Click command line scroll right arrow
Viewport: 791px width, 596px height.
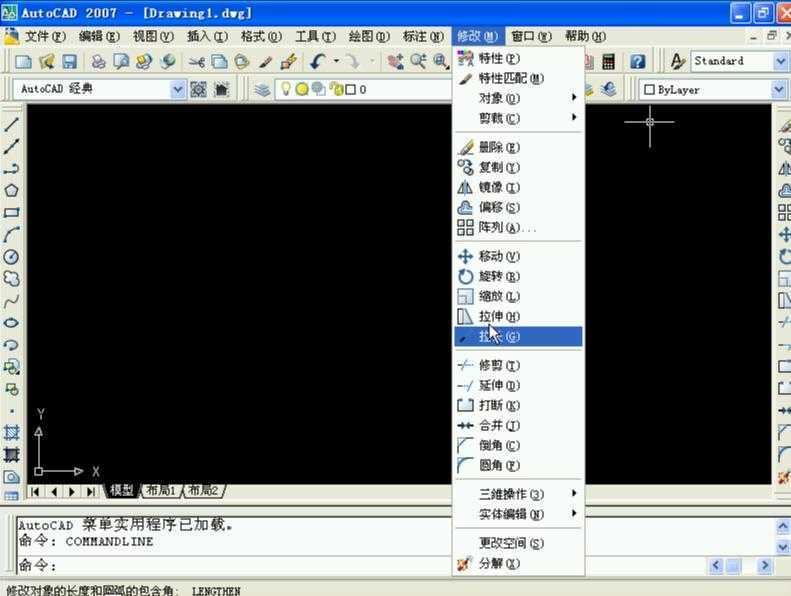[765, 566]
